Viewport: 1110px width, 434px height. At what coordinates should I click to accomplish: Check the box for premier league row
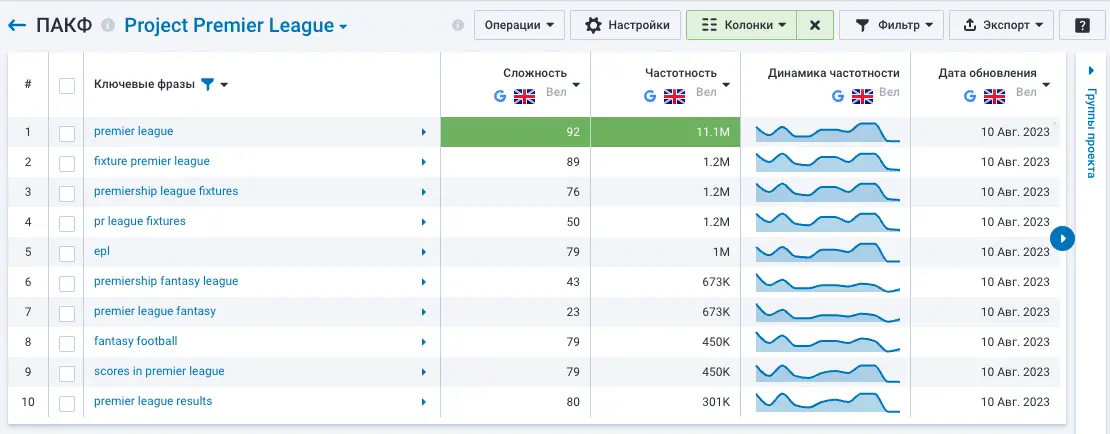pyautogui.click(x=67, y=132)
